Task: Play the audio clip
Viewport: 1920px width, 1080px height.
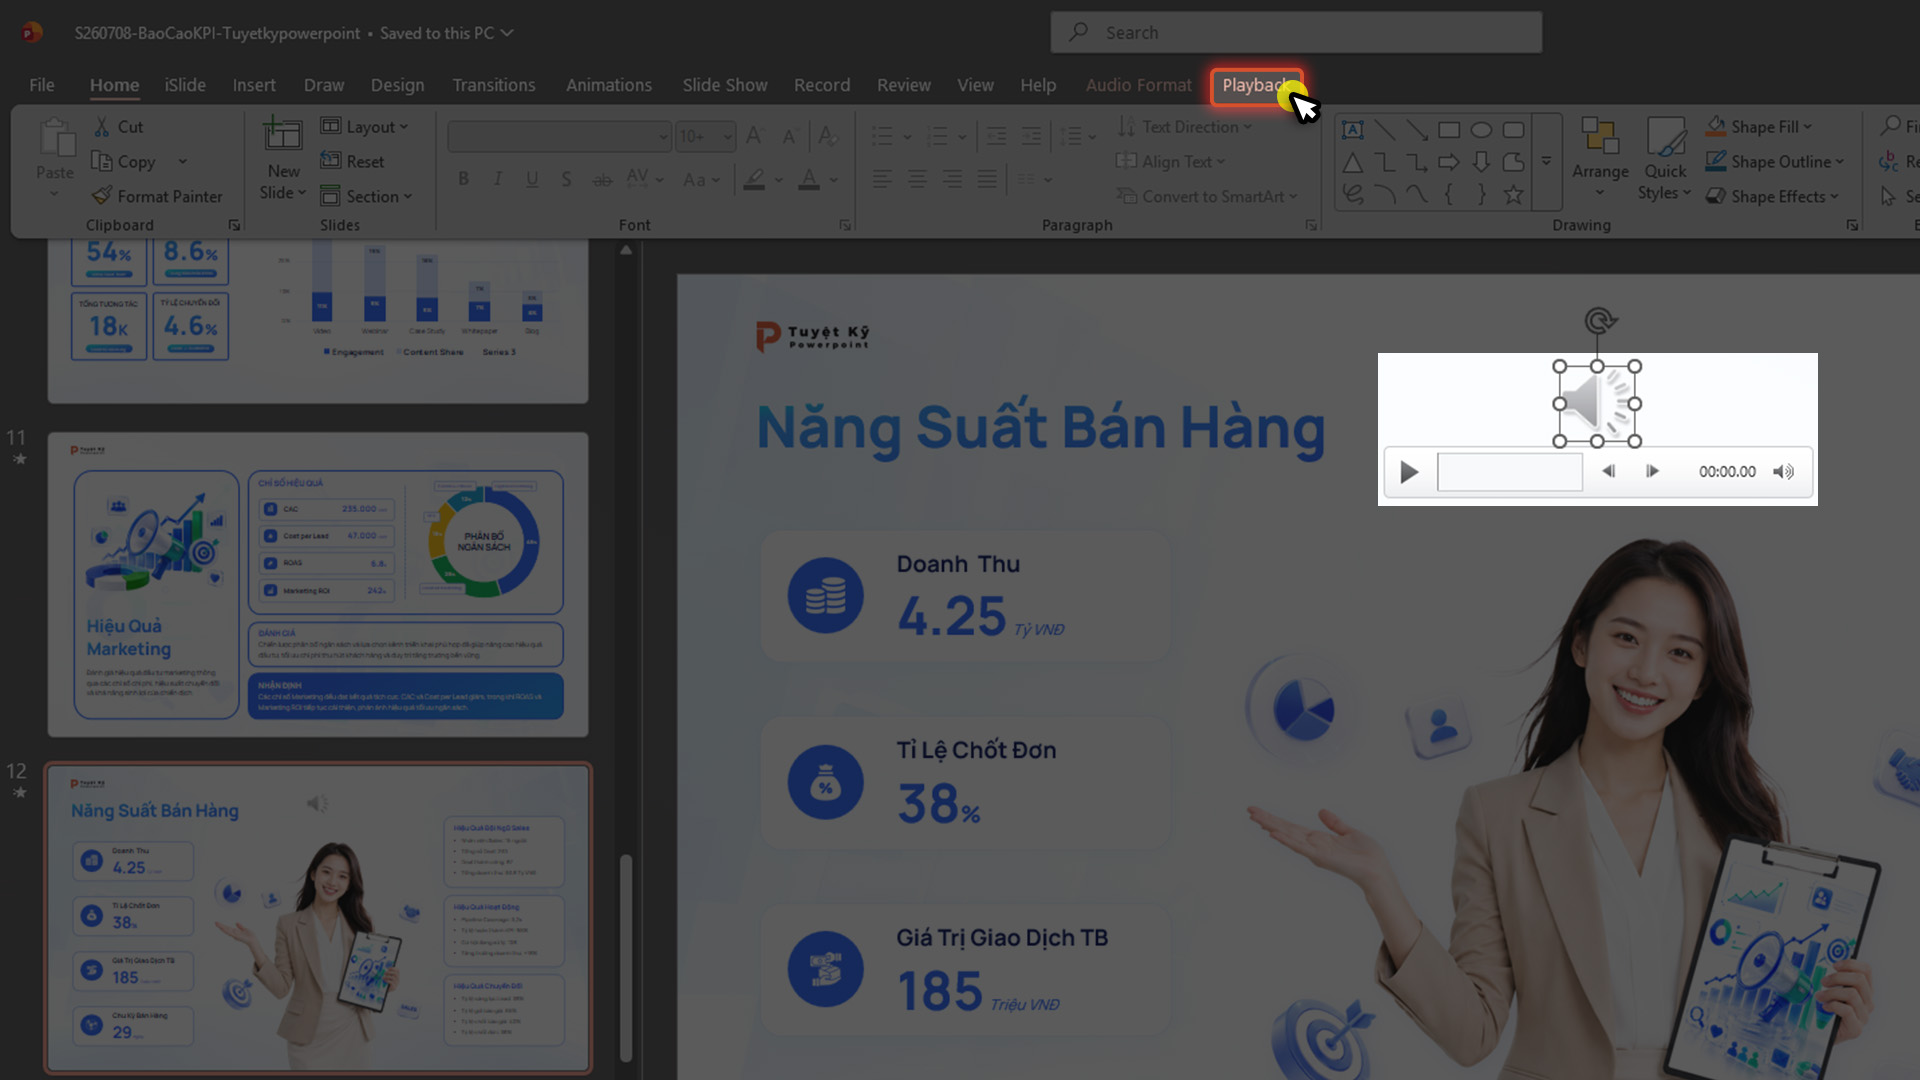Action: 1409,472
